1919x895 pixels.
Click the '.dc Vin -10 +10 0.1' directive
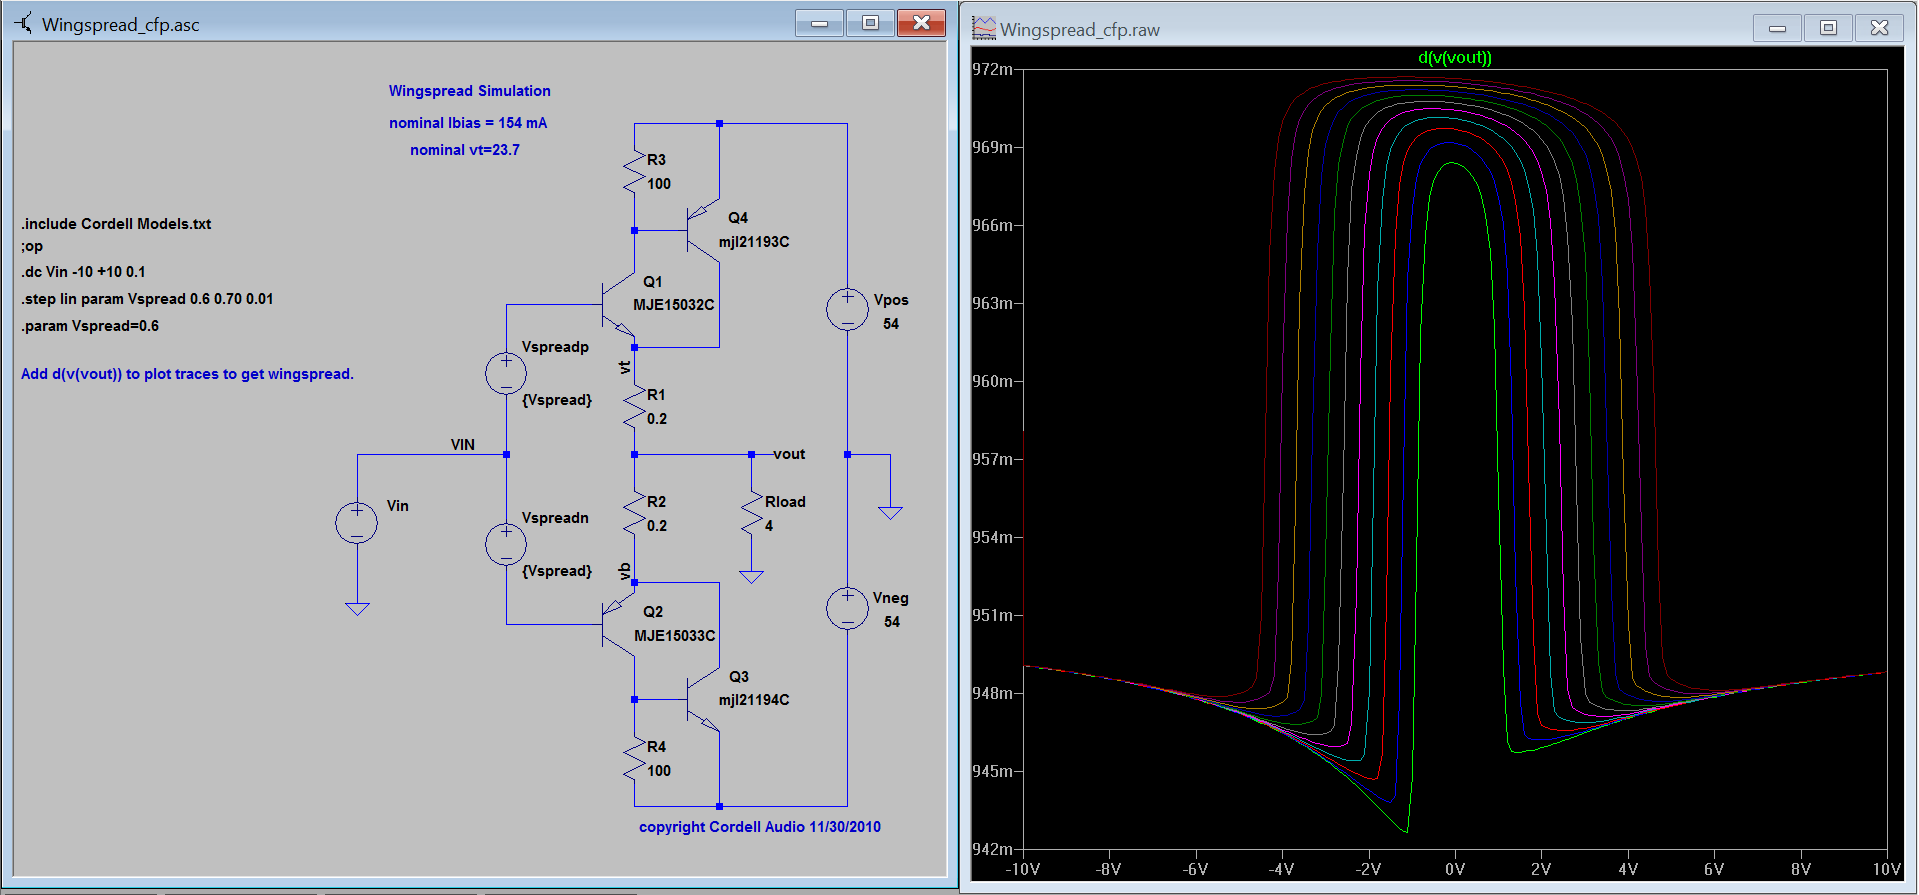(x=83, y=272)
